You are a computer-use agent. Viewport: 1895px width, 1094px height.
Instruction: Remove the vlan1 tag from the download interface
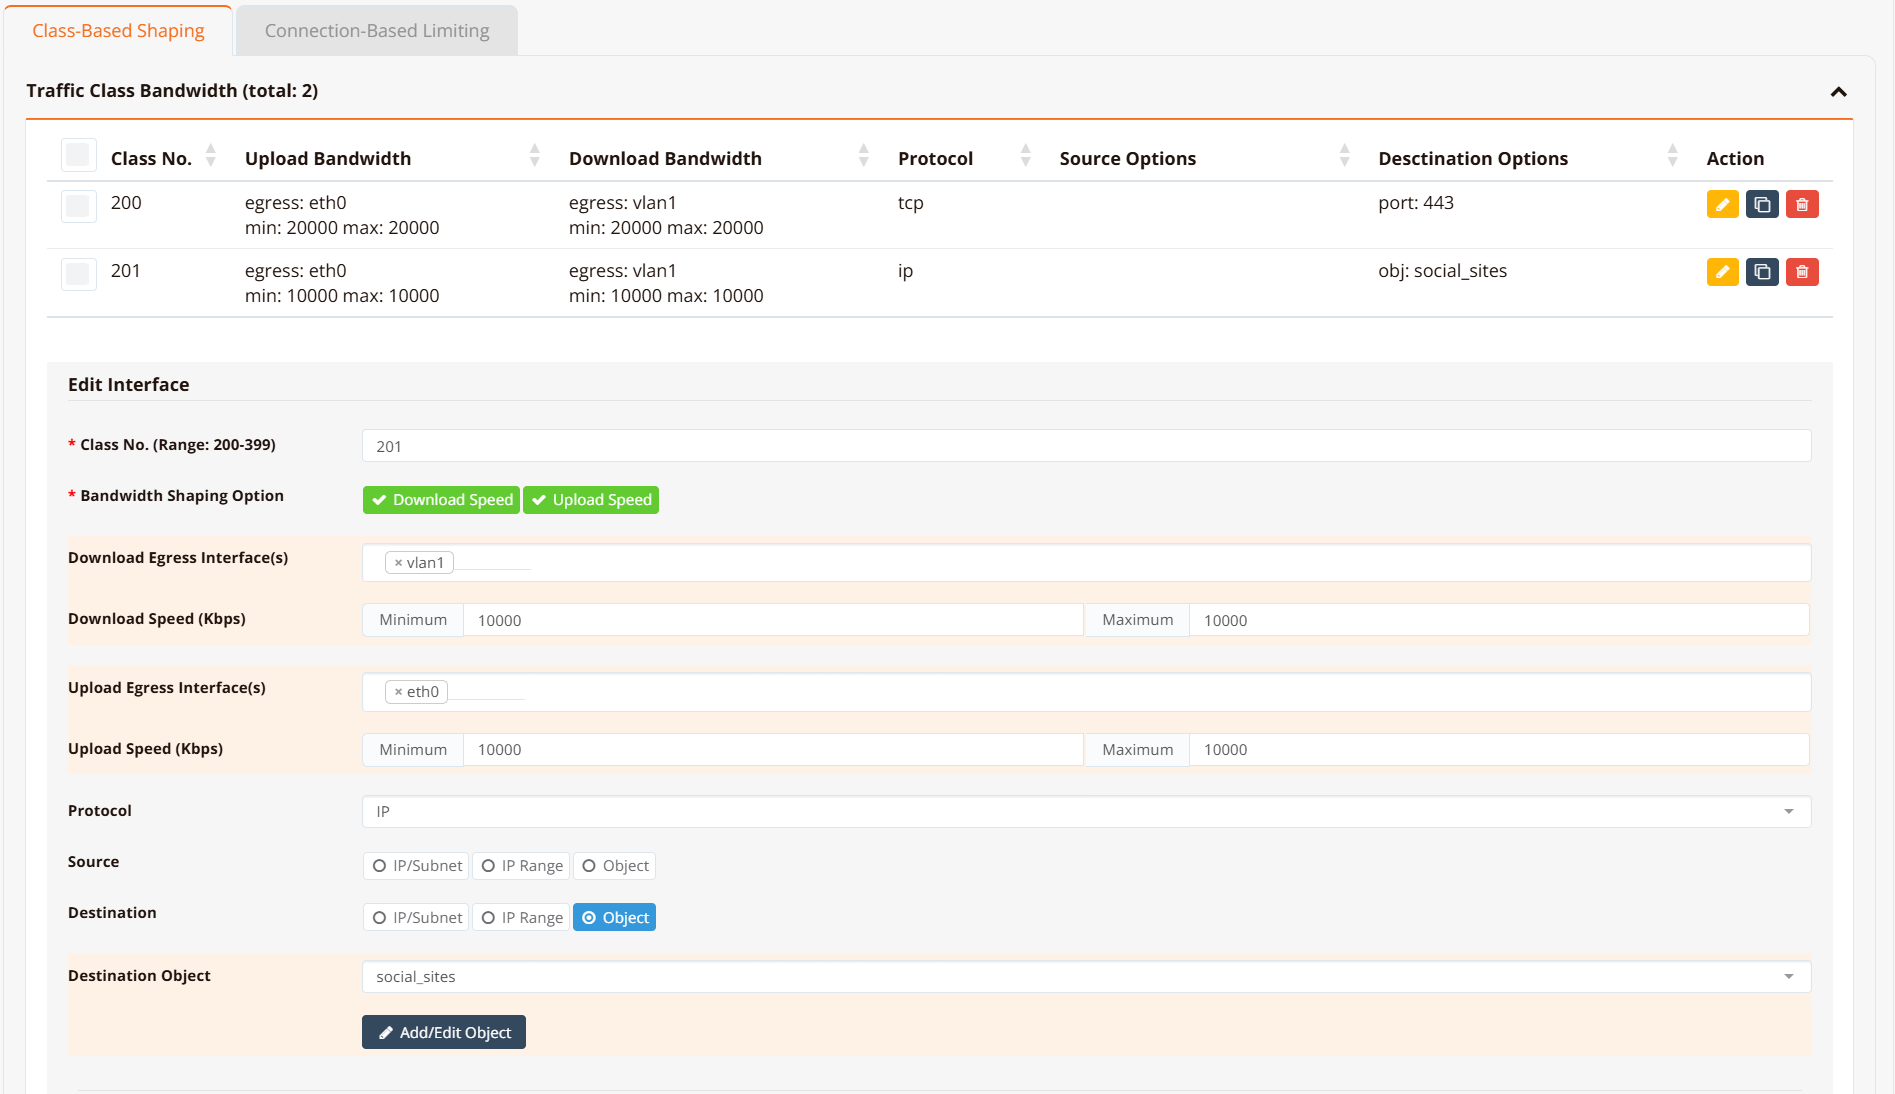tap(398, 563)
